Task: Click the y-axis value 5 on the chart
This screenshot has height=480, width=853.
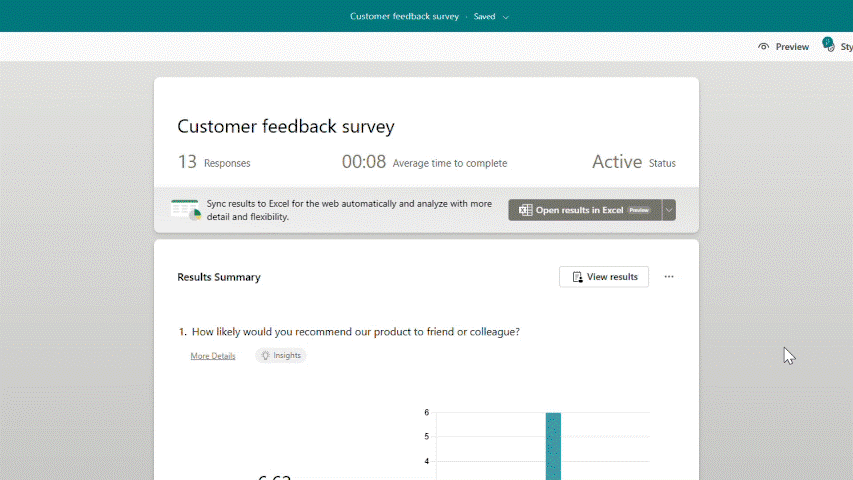Action: pyautogui.click(x=426, y=437)
